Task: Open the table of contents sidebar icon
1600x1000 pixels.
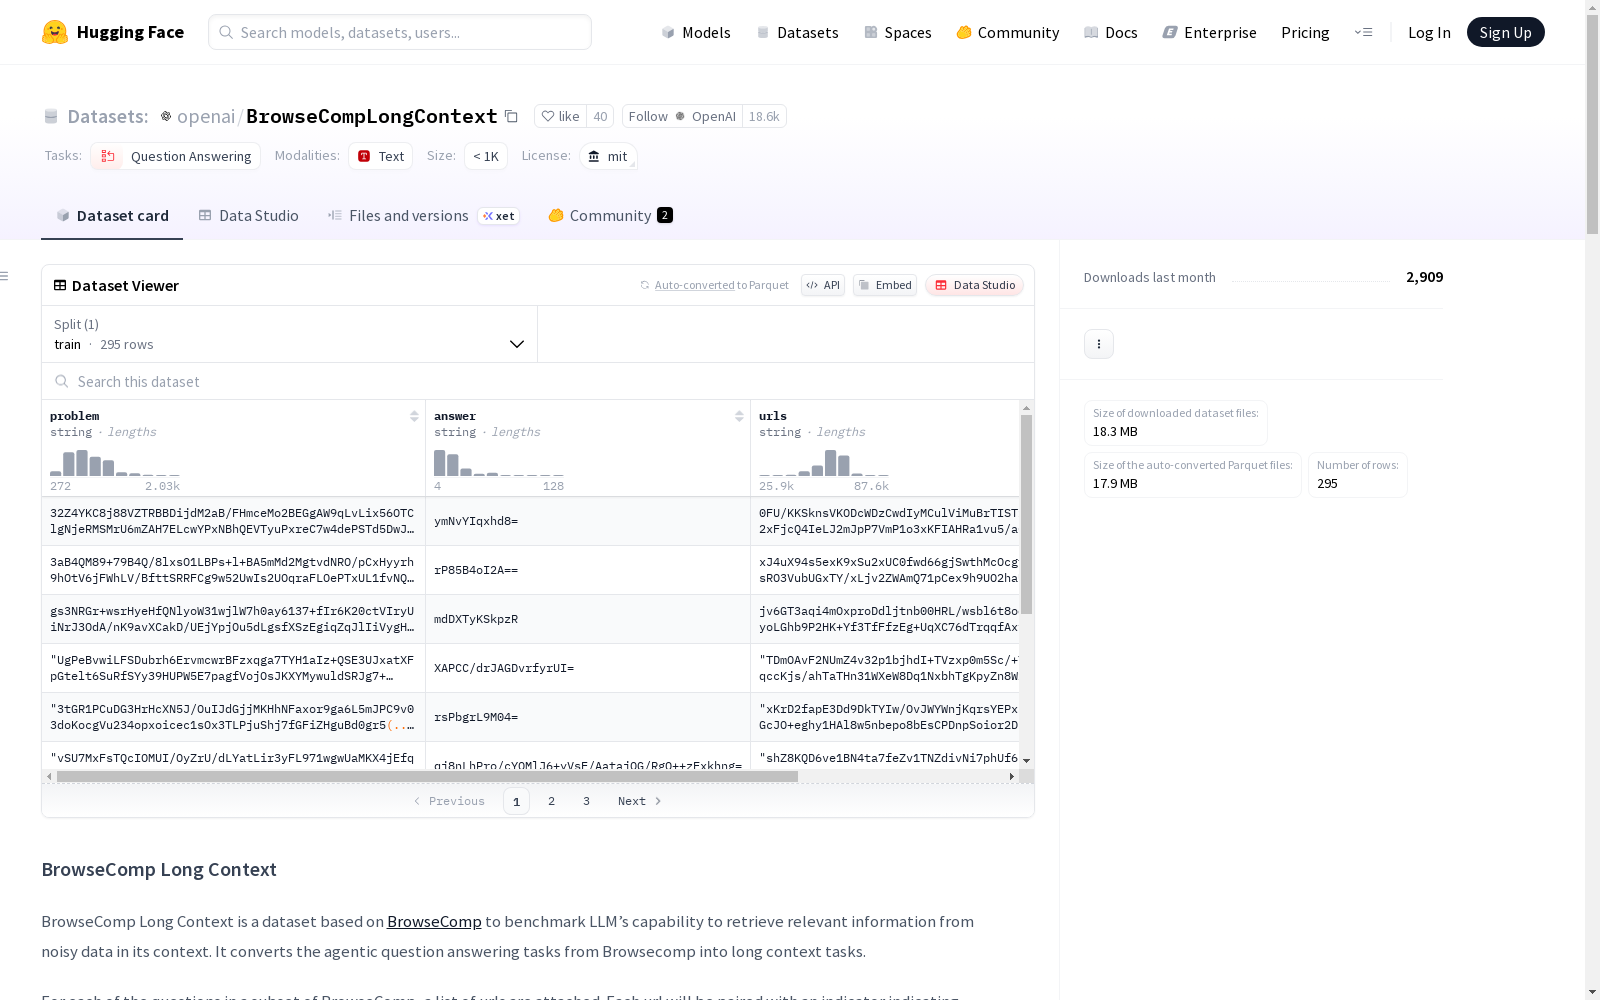Action: click(5, 276)
